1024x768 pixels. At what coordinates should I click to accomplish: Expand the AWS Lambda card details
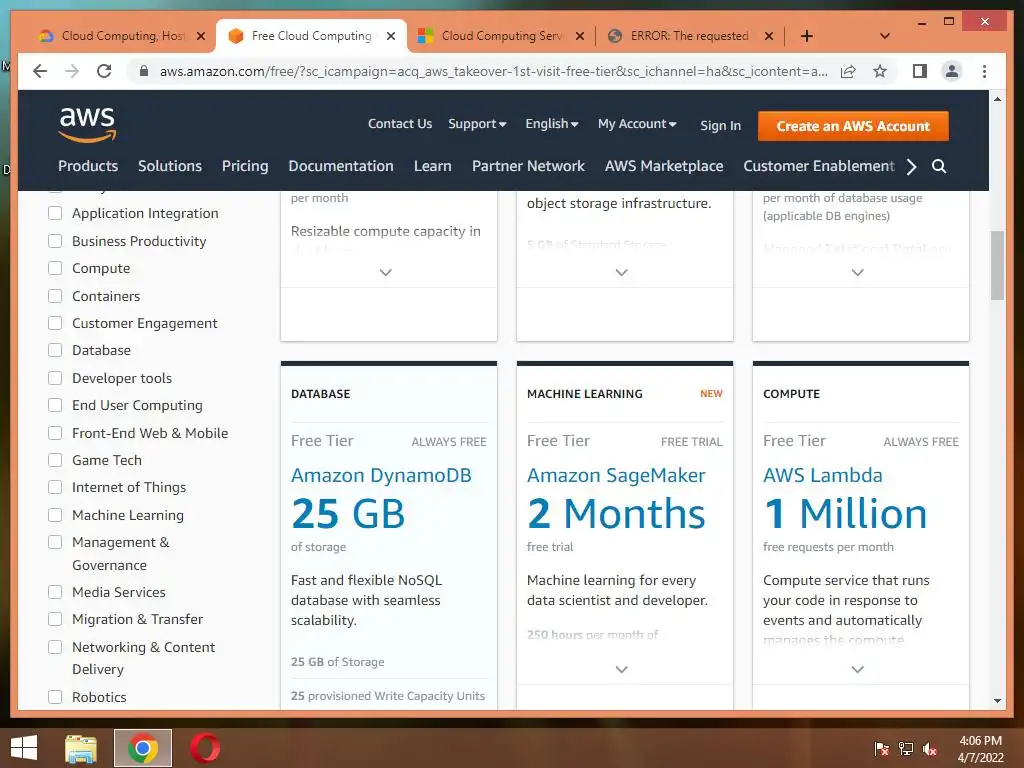857,669
